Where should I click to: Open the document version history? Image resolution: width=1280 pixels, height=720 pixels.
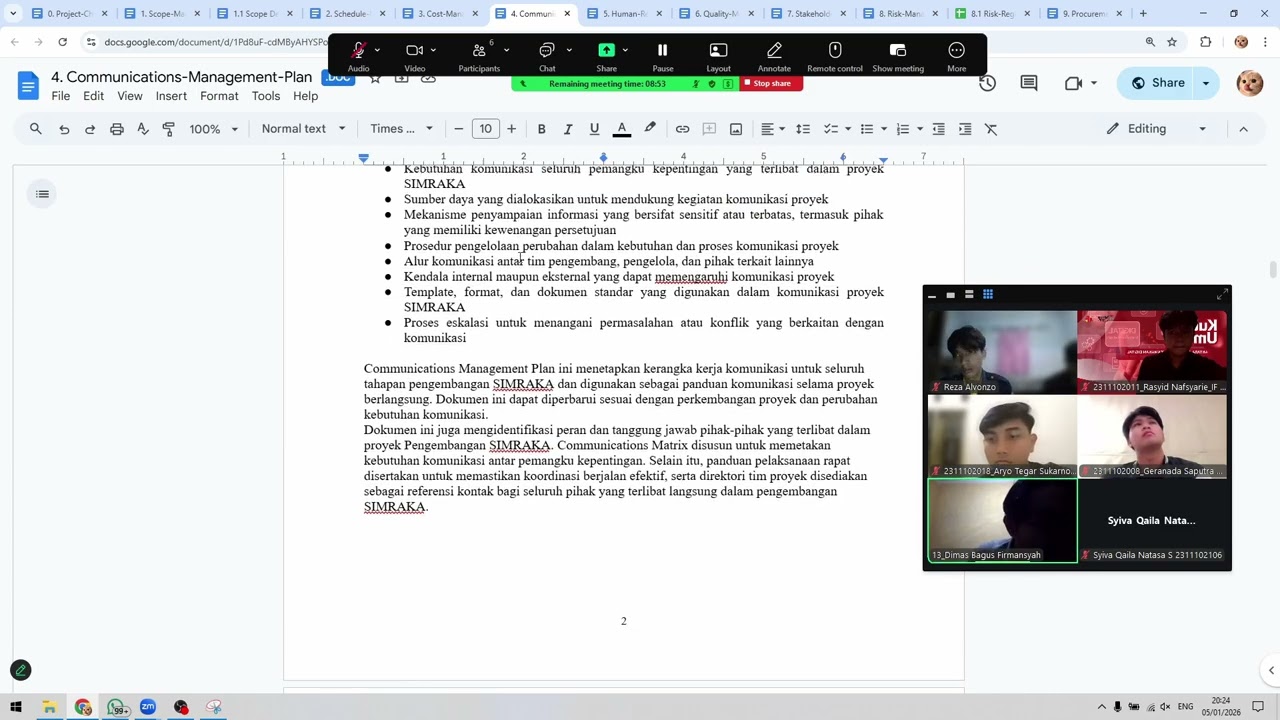[987, 83]
